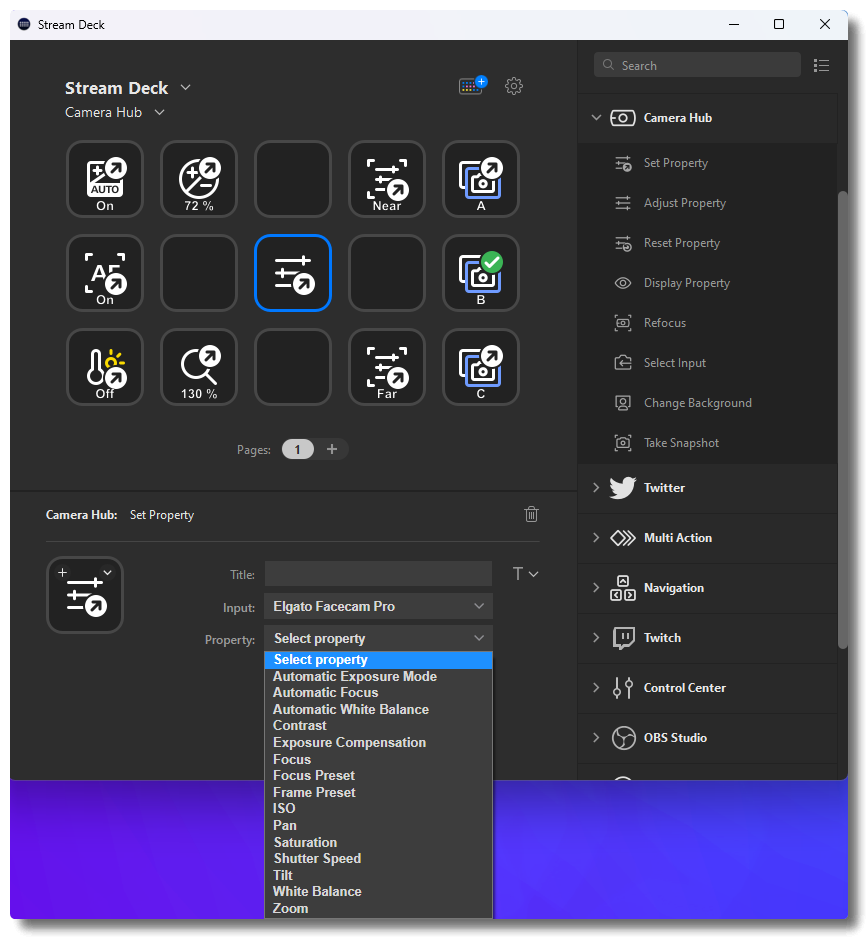Viewport: 868px width, 939px height.
Task: Click the Take Snapshot action
Action: pos(681,443)
